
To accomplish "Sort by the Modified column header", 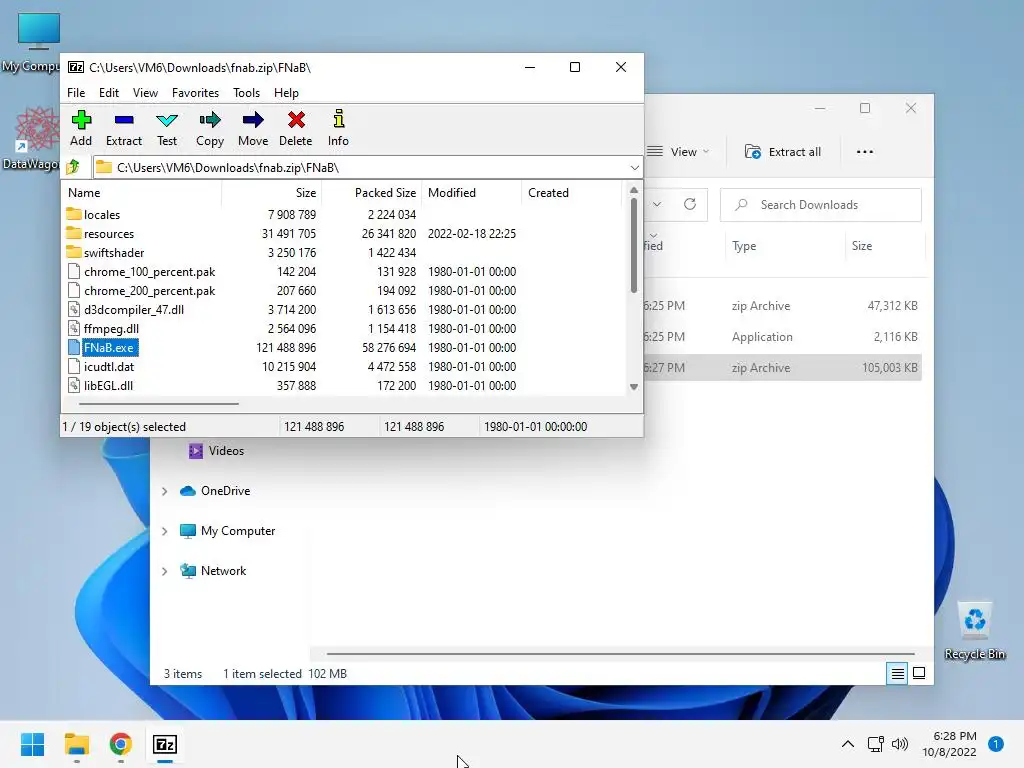I will coord(472,193).
